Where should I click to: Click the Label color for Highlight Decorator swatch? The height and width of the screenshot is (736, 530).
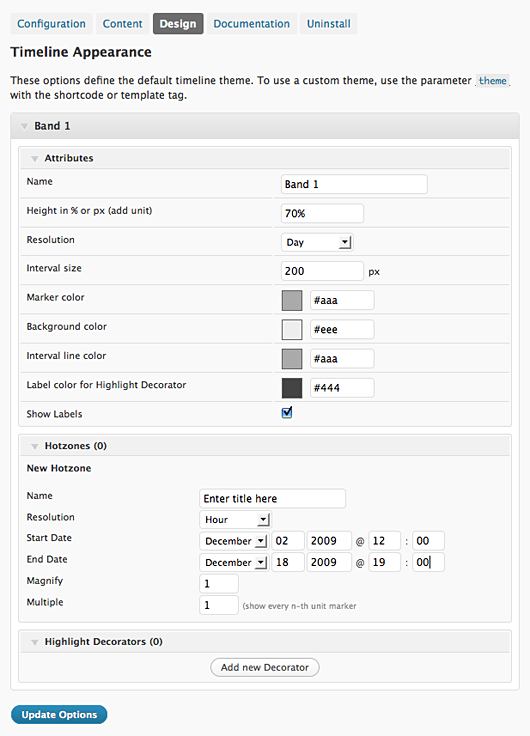pos(292,388)
